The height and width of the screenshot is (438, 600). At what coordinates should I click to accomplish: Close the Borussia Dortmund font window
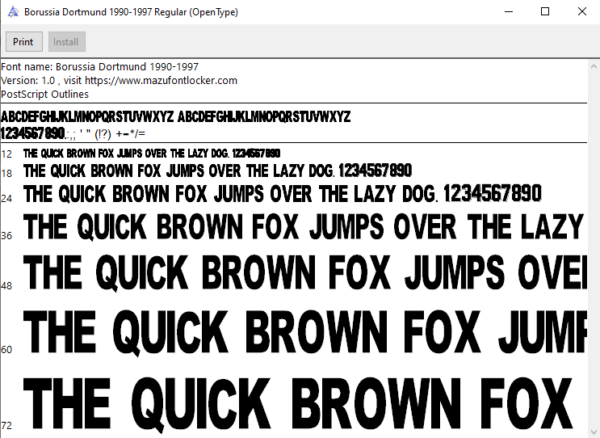coord(582,12)
